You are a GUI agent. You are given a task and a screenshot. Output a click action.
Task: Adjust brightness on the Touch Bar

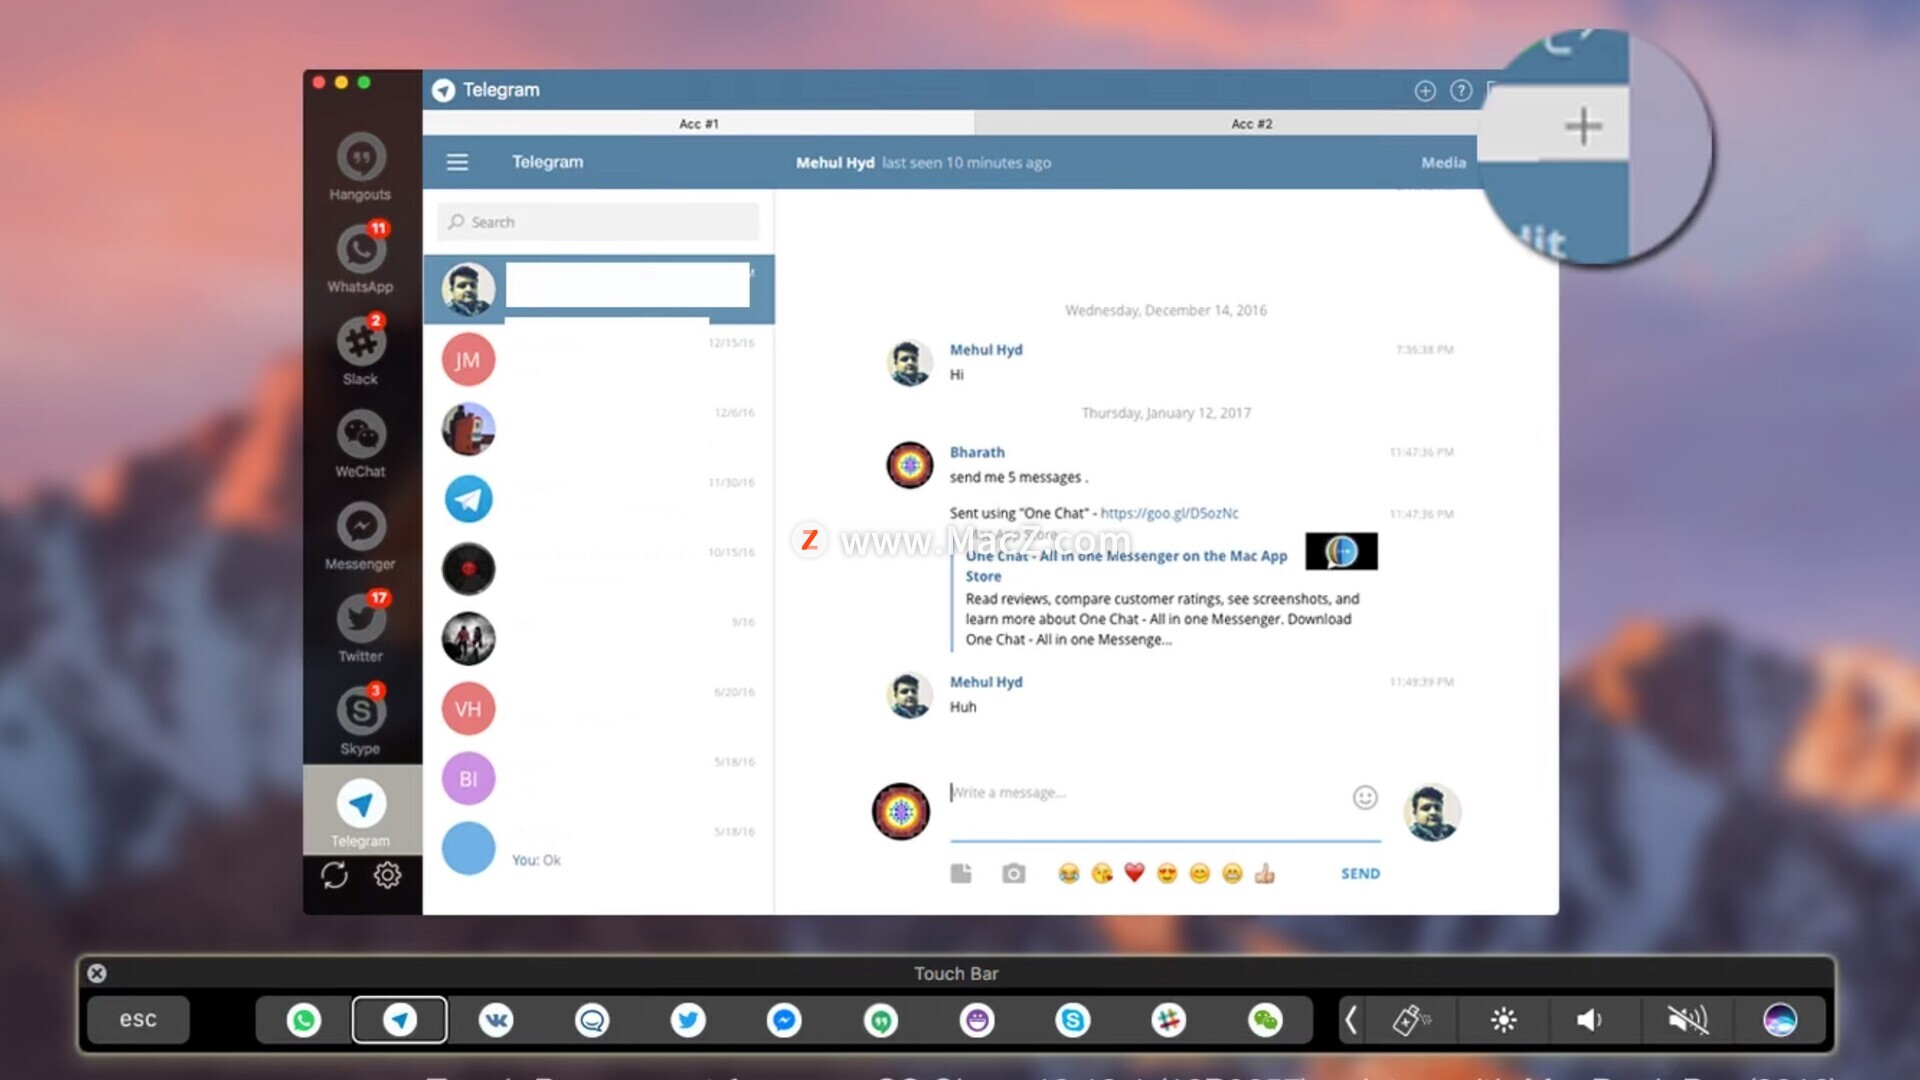(x=1503, y=1020)
